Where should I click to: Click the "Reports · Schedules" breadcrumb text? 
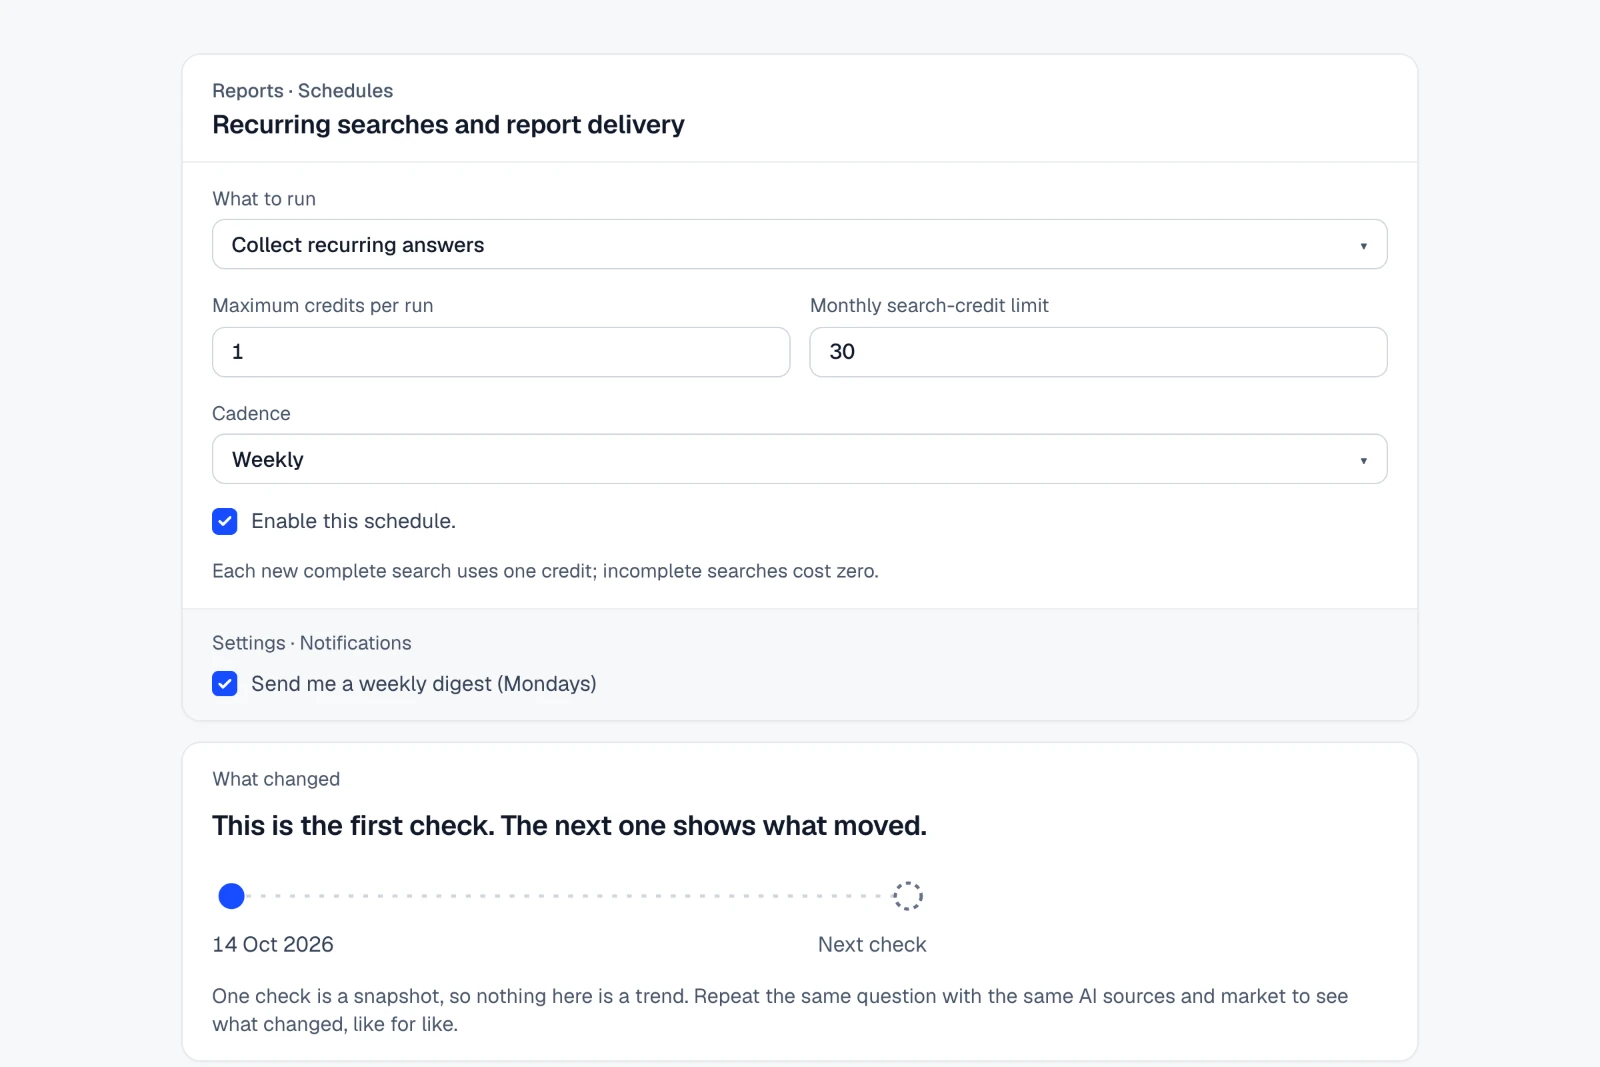click(x=302, y=91)
